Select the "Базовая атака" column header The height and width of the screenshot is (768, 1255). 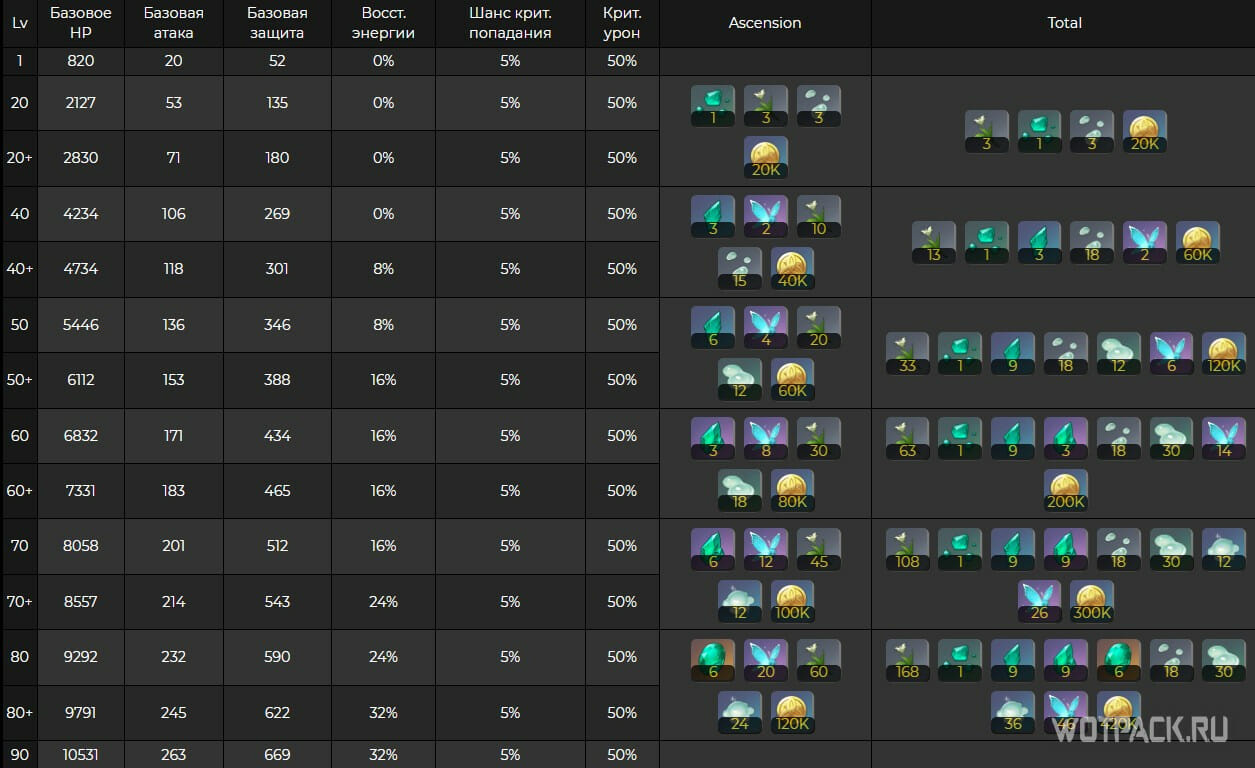174,23
